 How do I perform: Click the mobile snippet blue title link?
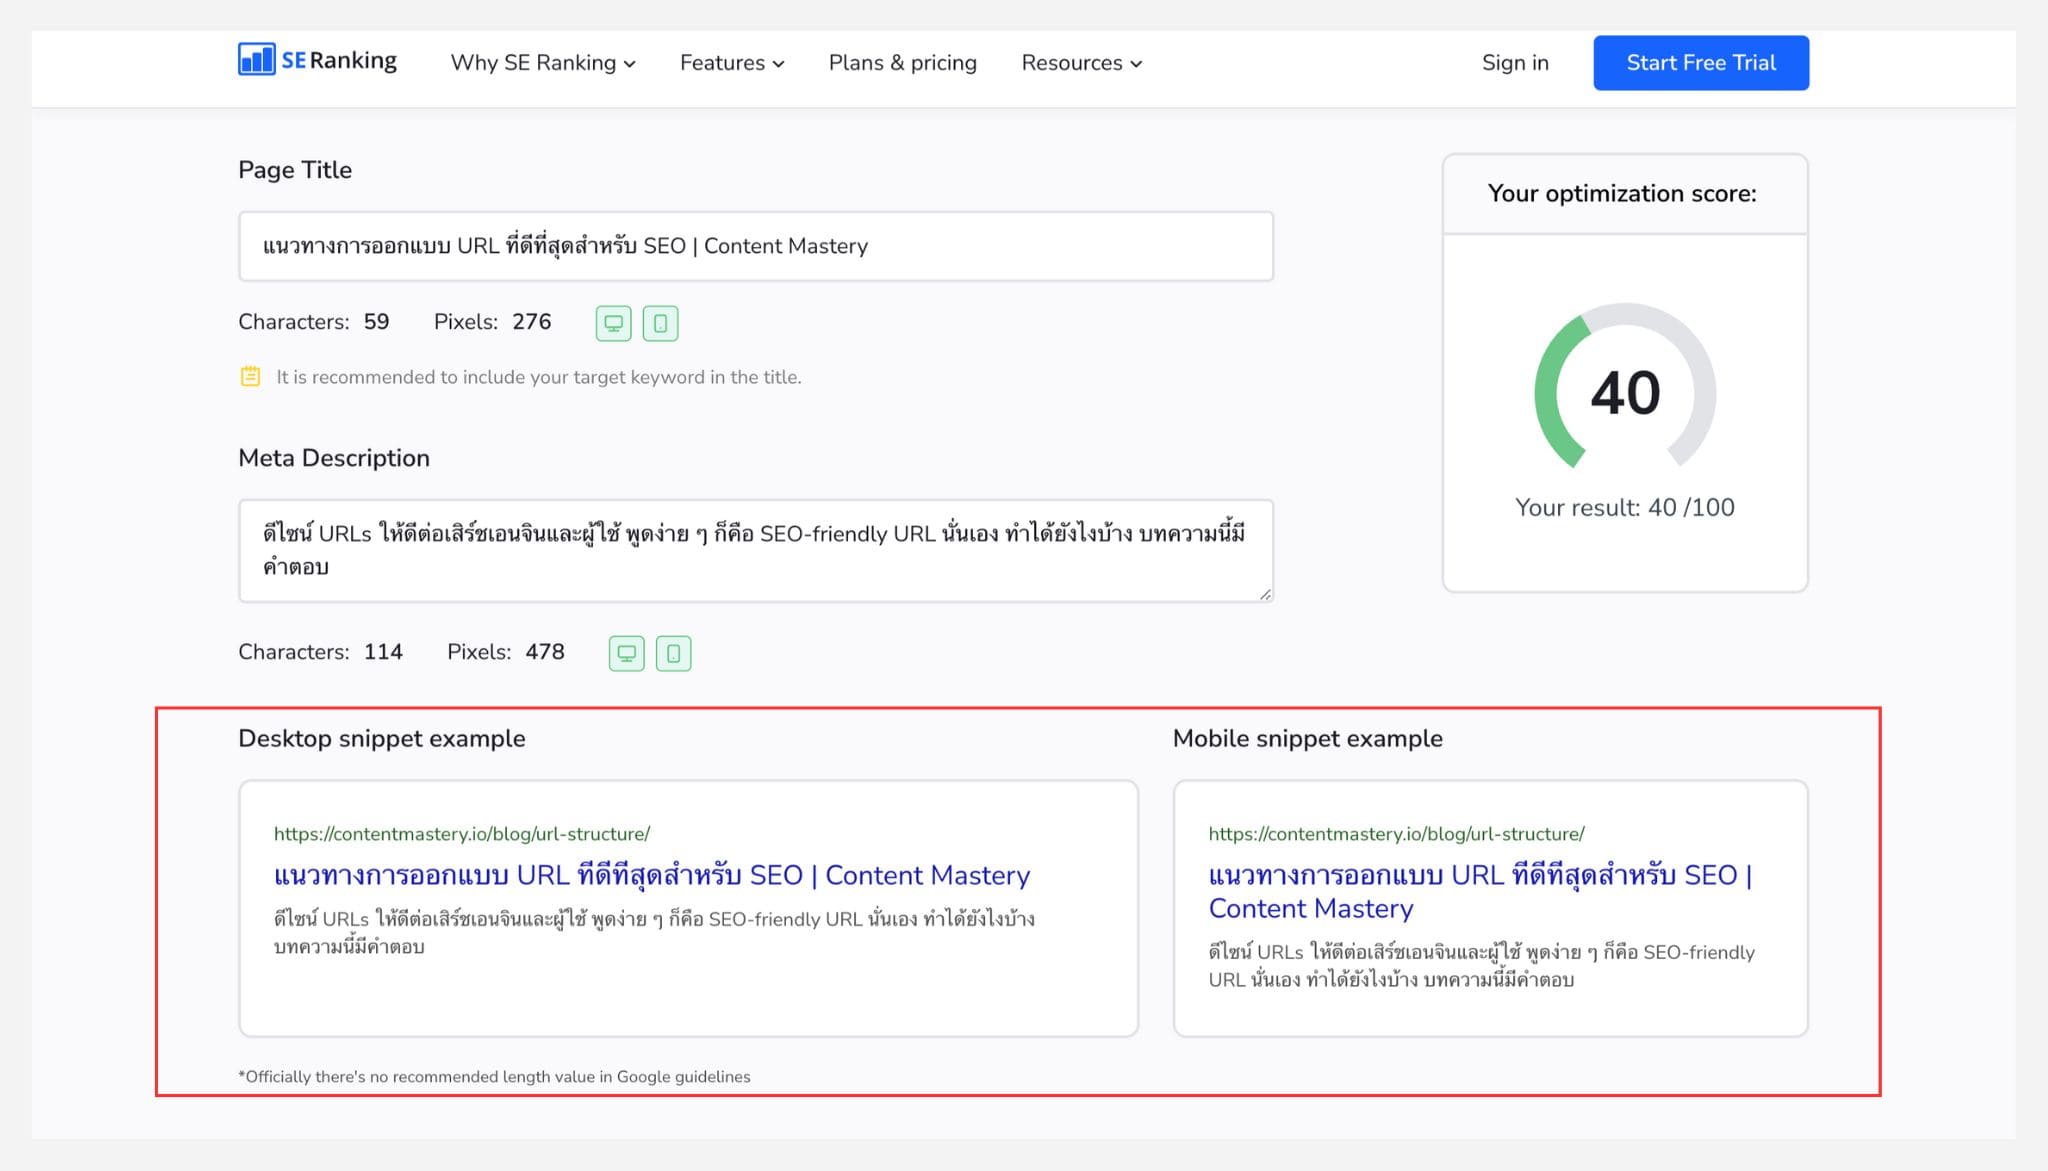(x=1480, y=891)
